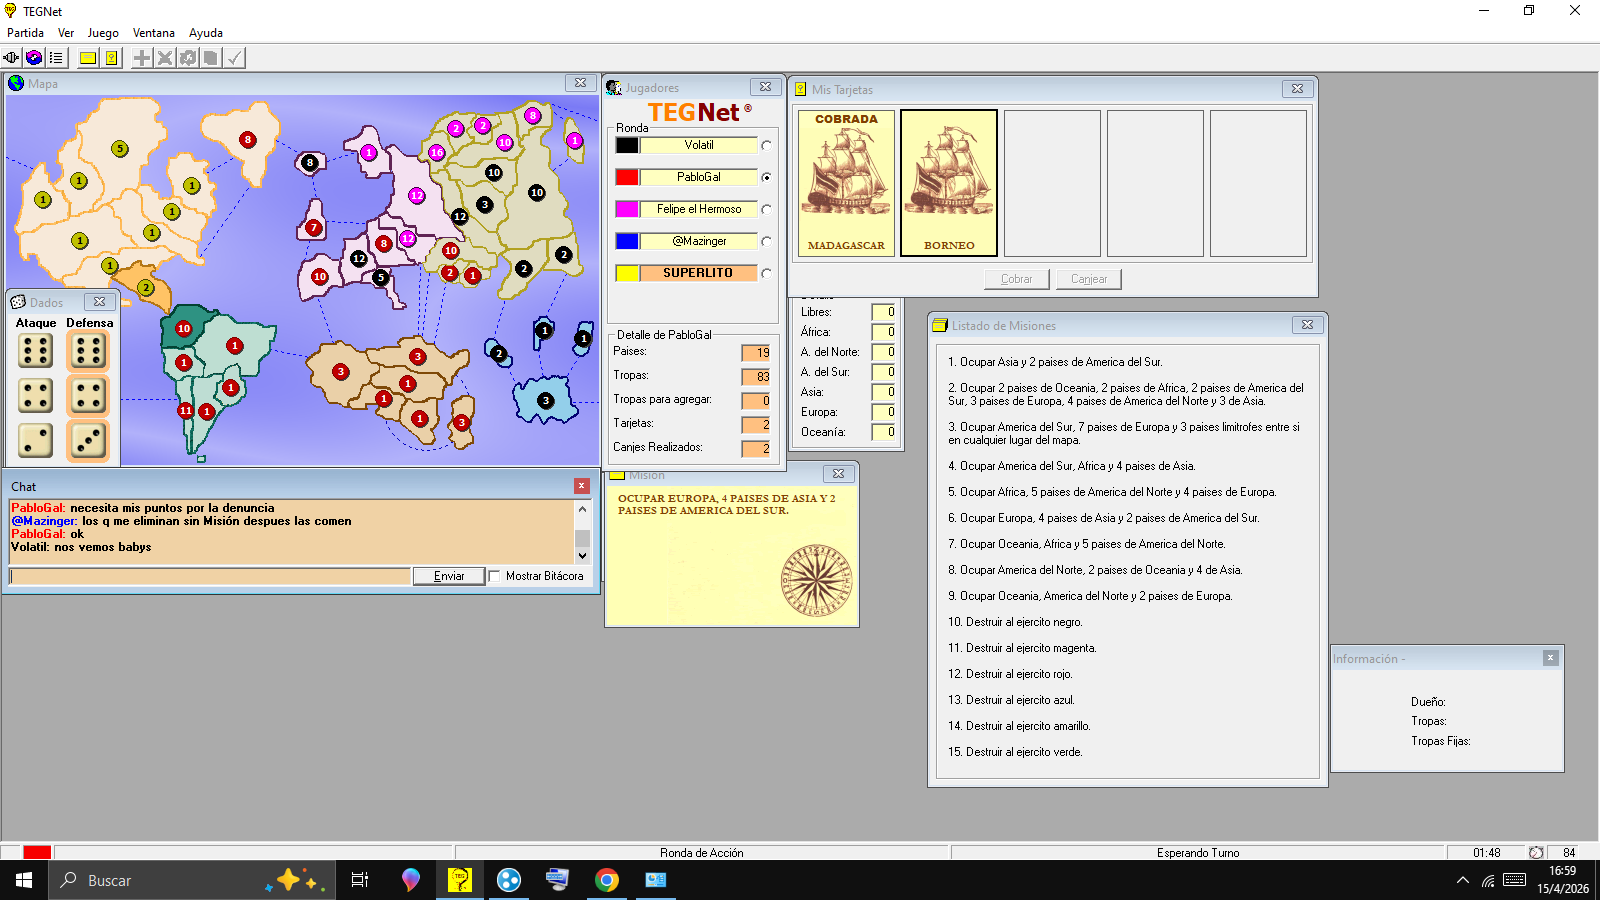Click the magenta swatch beside Felipe el Hermoso
The width and height of the screenshot is (1600, 900).
pos(627,209)
